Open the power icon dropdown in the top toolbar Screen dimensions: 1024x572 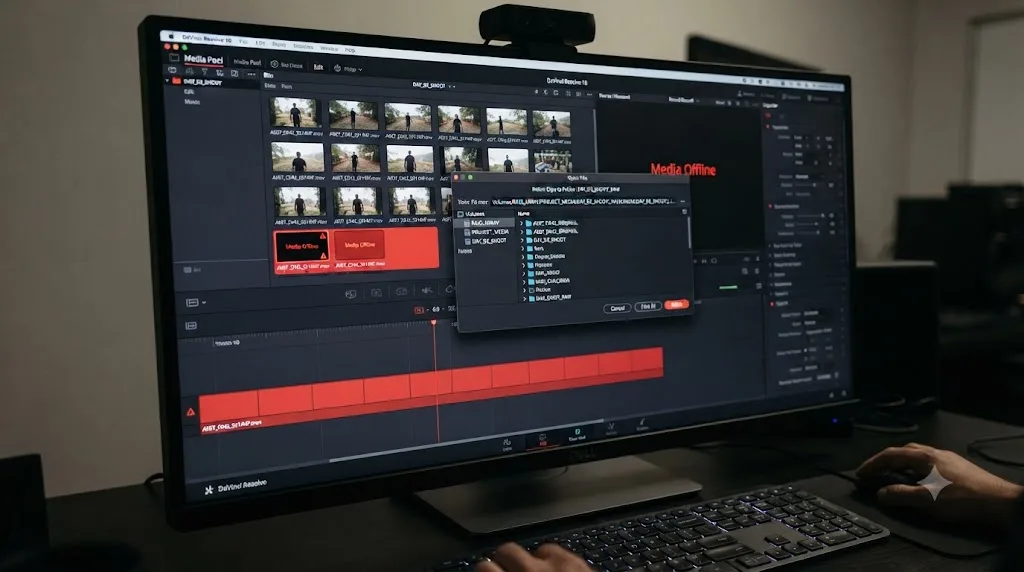(347, 68)
